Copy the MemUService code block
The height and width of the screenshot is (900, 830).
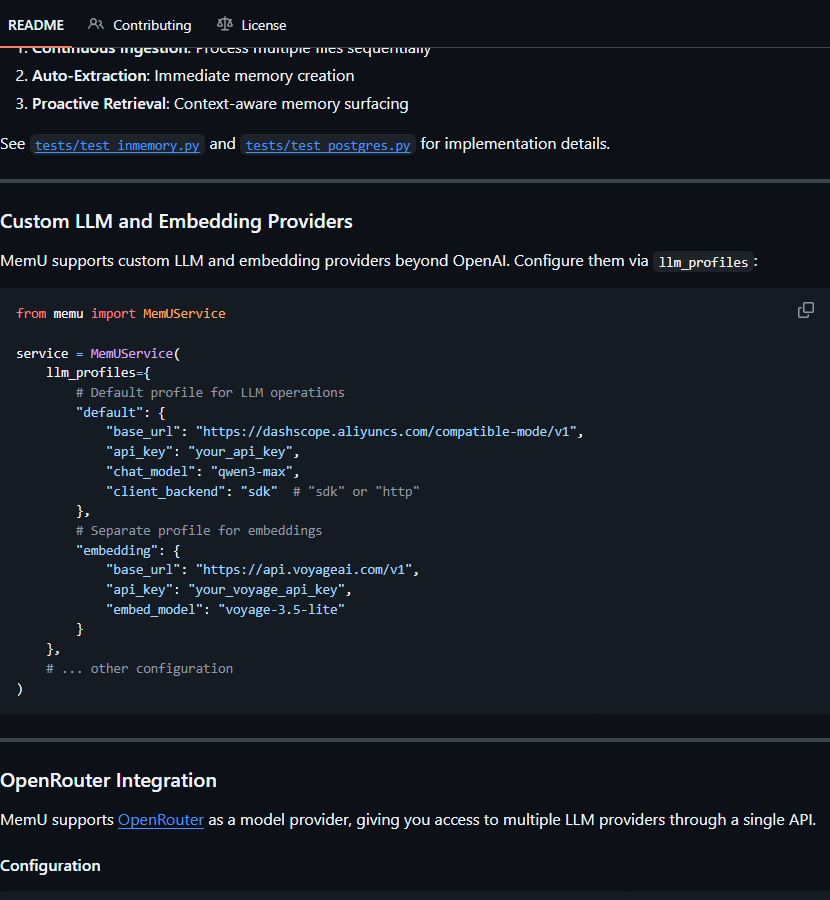(x=806, y=311)
